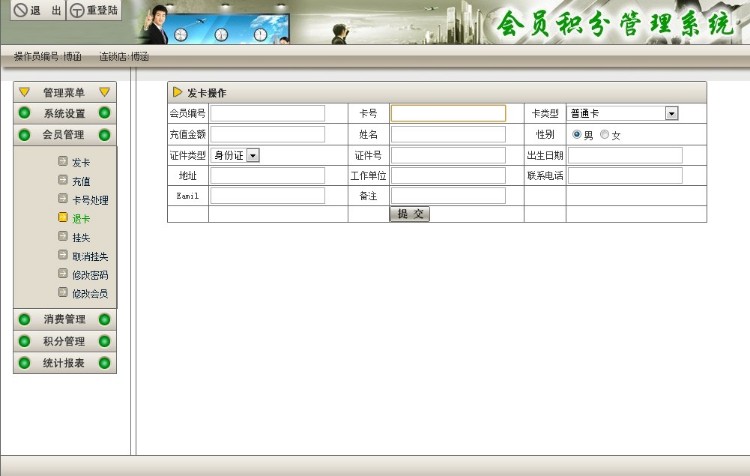
Task: Click the icon beside 取消挂失 submenu
Action: tap(63, 255)
